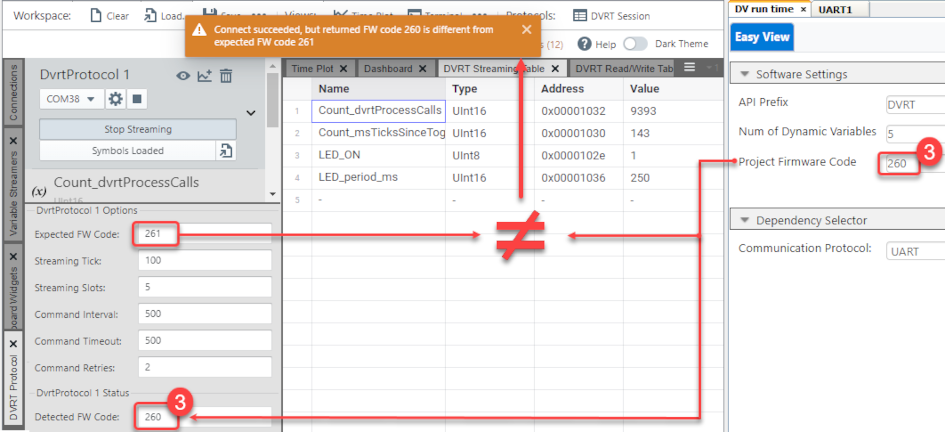This screenshot has width=945, height=432.
Task: Click the Stop Streaming button
Action: click(x=138, y=129)
